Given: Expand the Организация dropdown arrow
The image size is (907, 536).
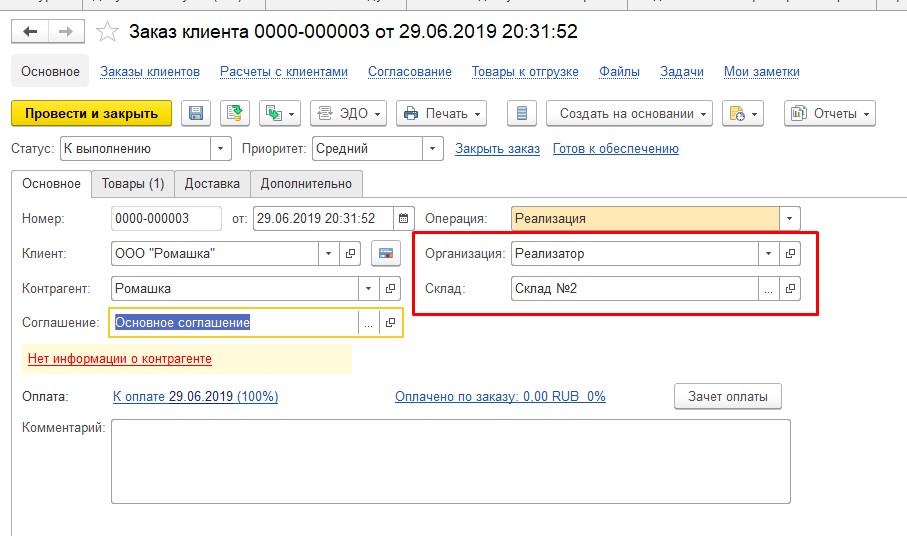Looking at the screenshot, I should (768, 253).
